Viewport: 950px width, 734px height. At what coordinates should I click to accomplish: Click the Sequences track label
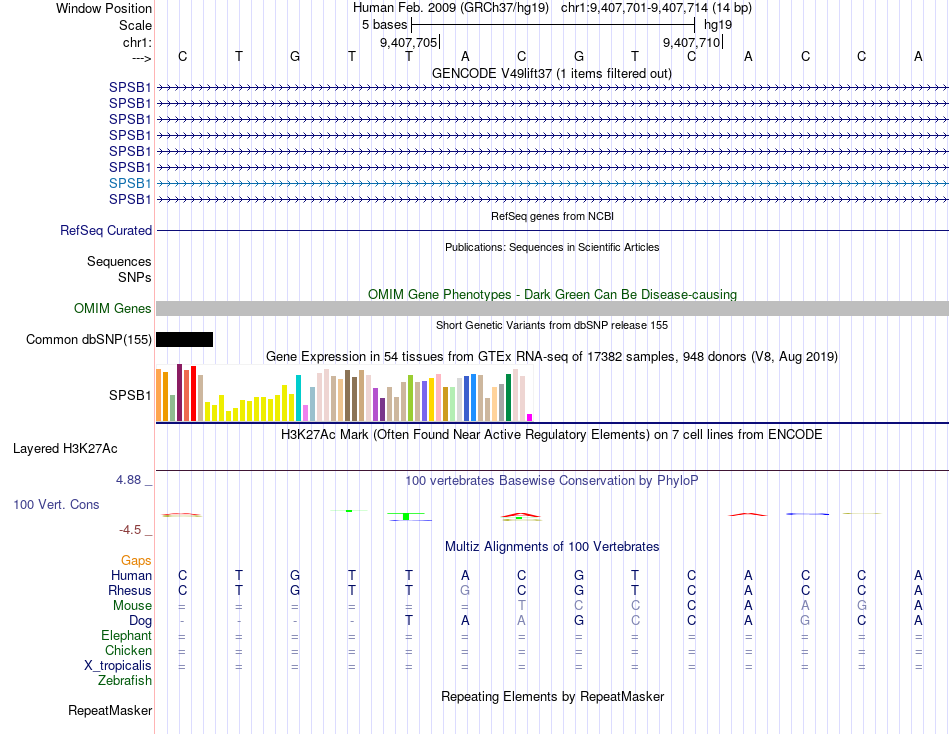click(119, 261)
